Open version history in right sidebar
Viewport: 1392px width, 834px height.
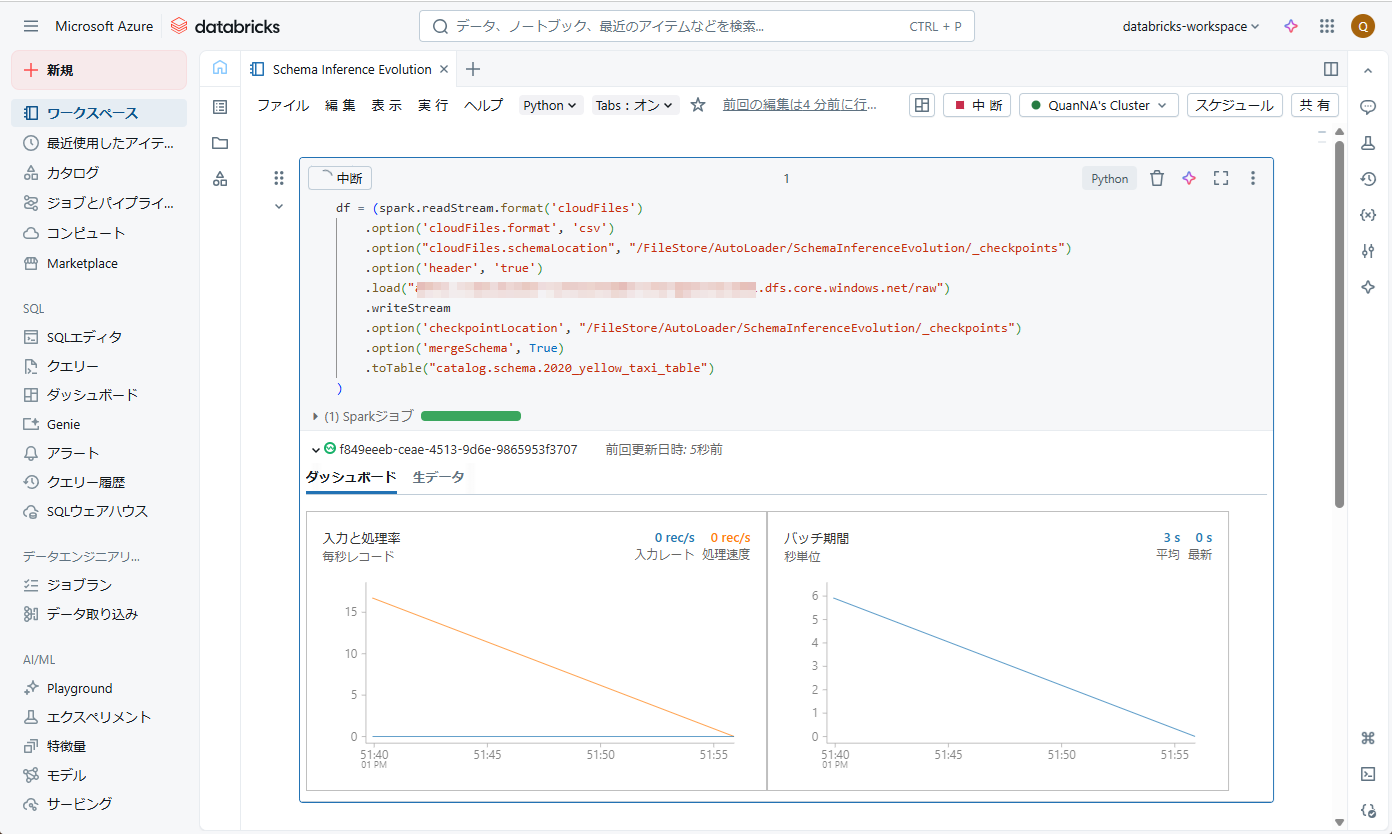pyautogui.click(x=1368, y=179)
